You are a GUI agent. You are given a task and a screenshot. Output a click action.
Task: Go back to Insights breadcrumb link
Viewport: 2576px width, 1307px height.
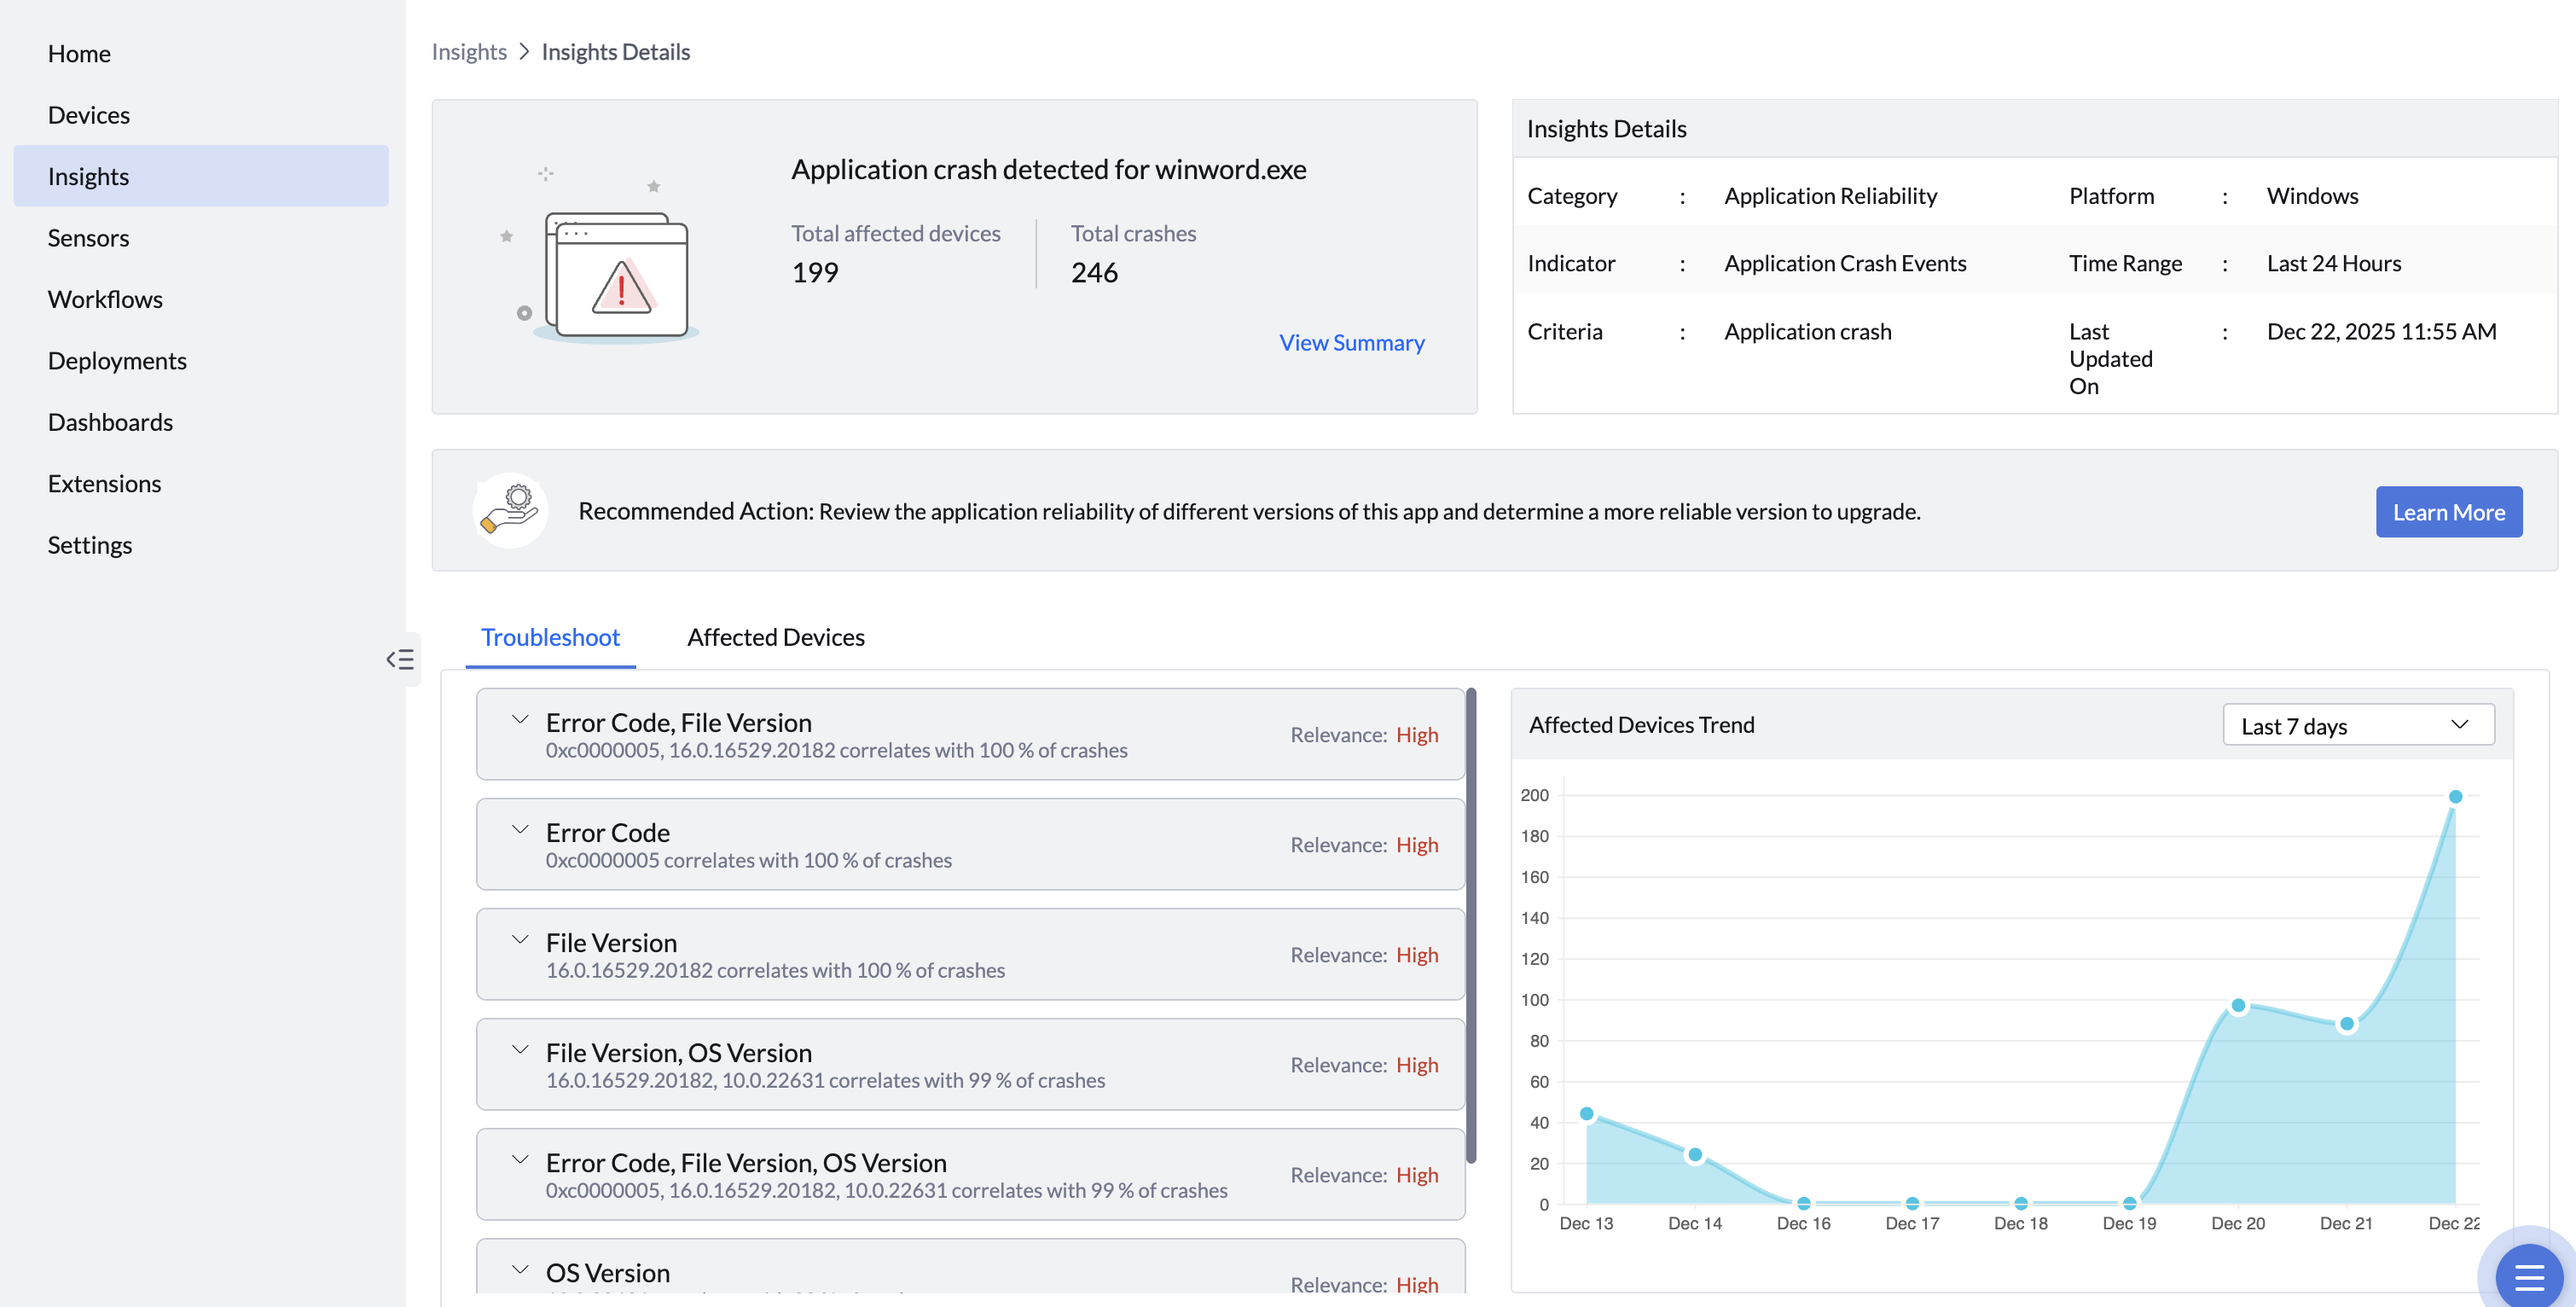469,52
